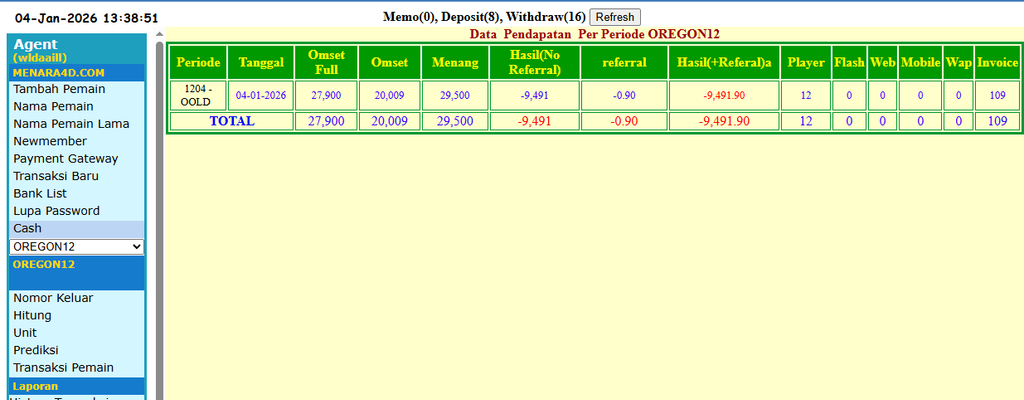The width and height of the screenshot is (1024, 400).
Task: Click the Tanggal column header
Action: click(261, 63)
